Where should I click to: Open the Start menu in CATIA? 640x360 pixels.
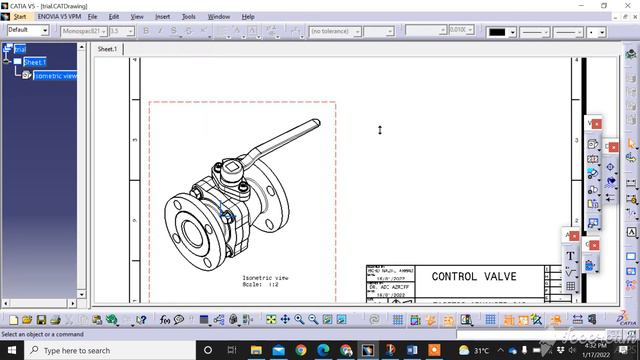[20, 17]
